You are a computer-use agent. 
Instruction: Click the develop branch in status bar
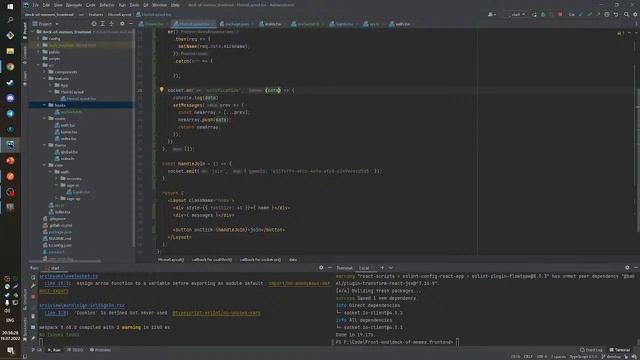click(611, 356)
